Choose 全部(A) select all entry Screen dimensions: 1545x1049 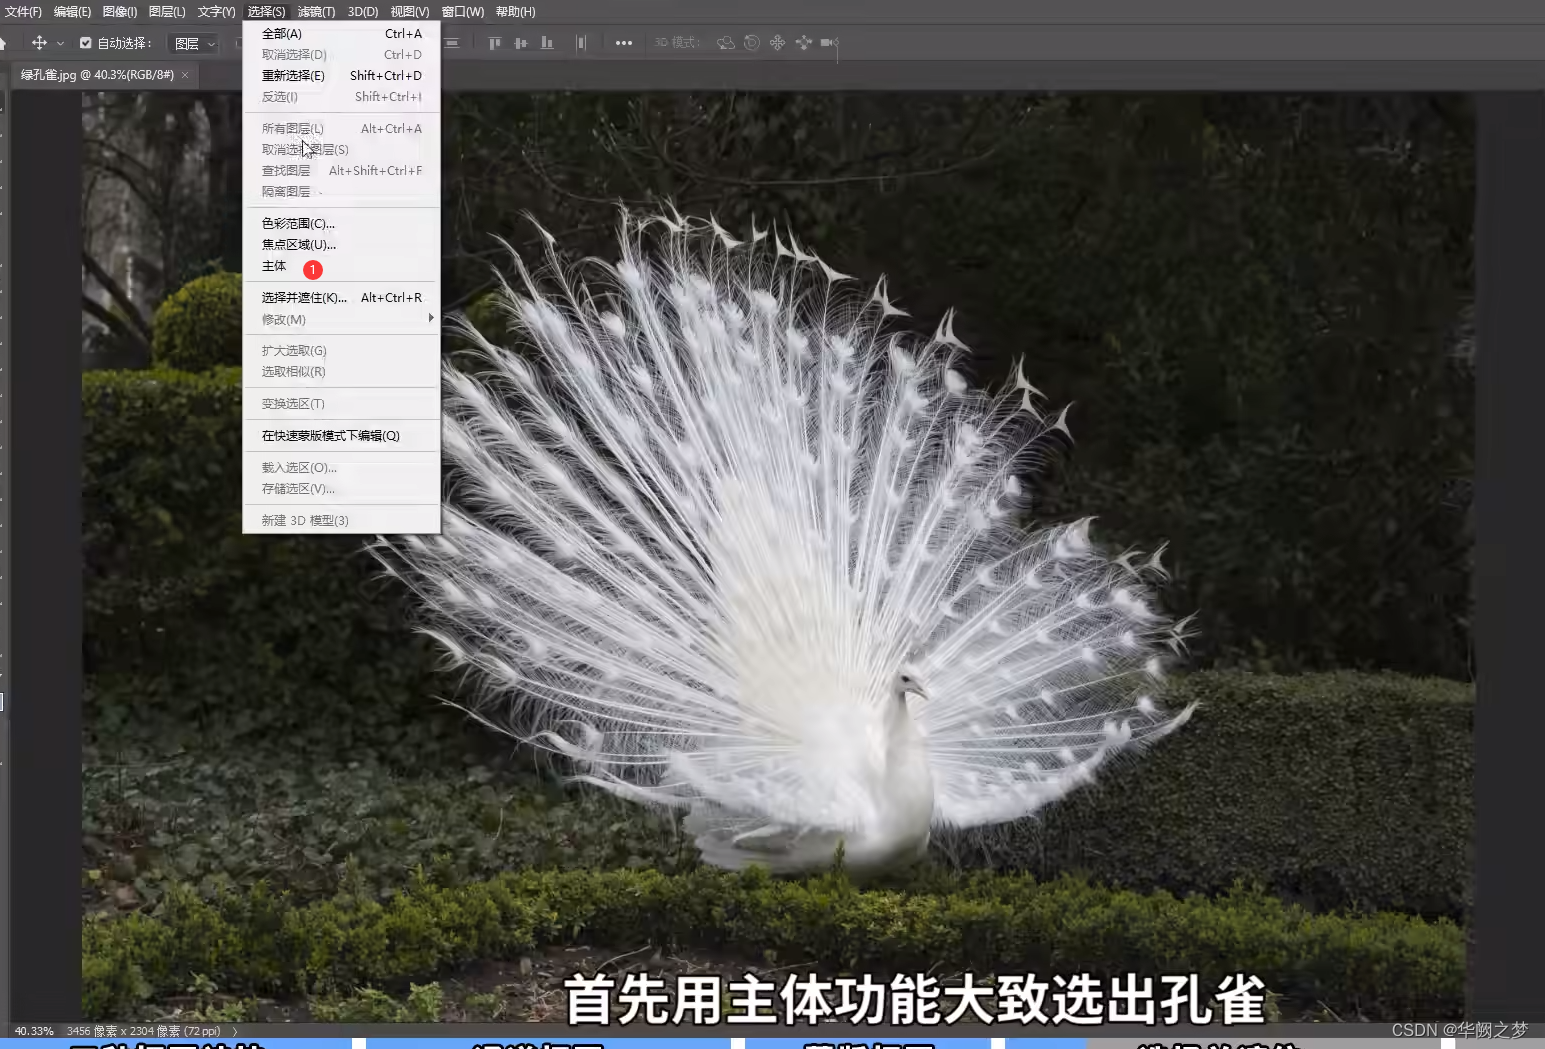coord(341,34)
